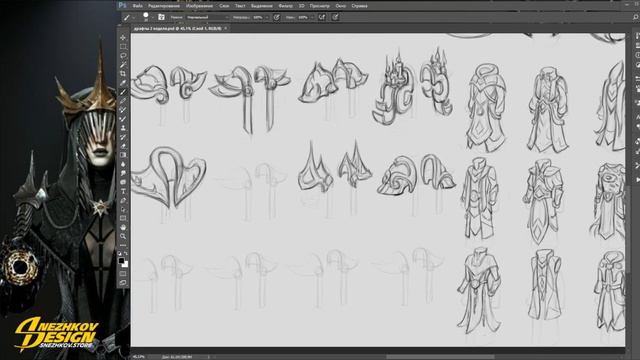Select the Blur drop tool
Screen dimensions: 640x360
click(x=123, y=164)
